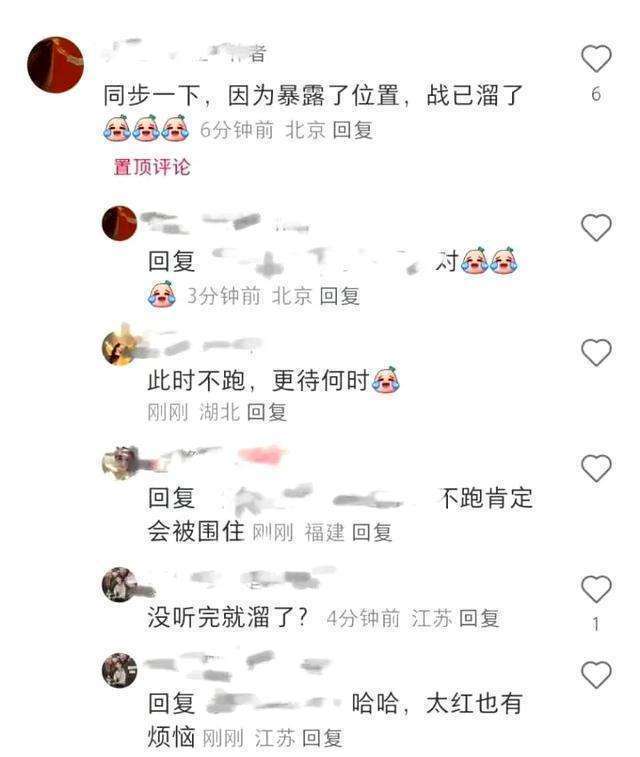Like the Beijing reply saying 对
The width and height of the screenshot is (640, 757).
click(596, 227)
